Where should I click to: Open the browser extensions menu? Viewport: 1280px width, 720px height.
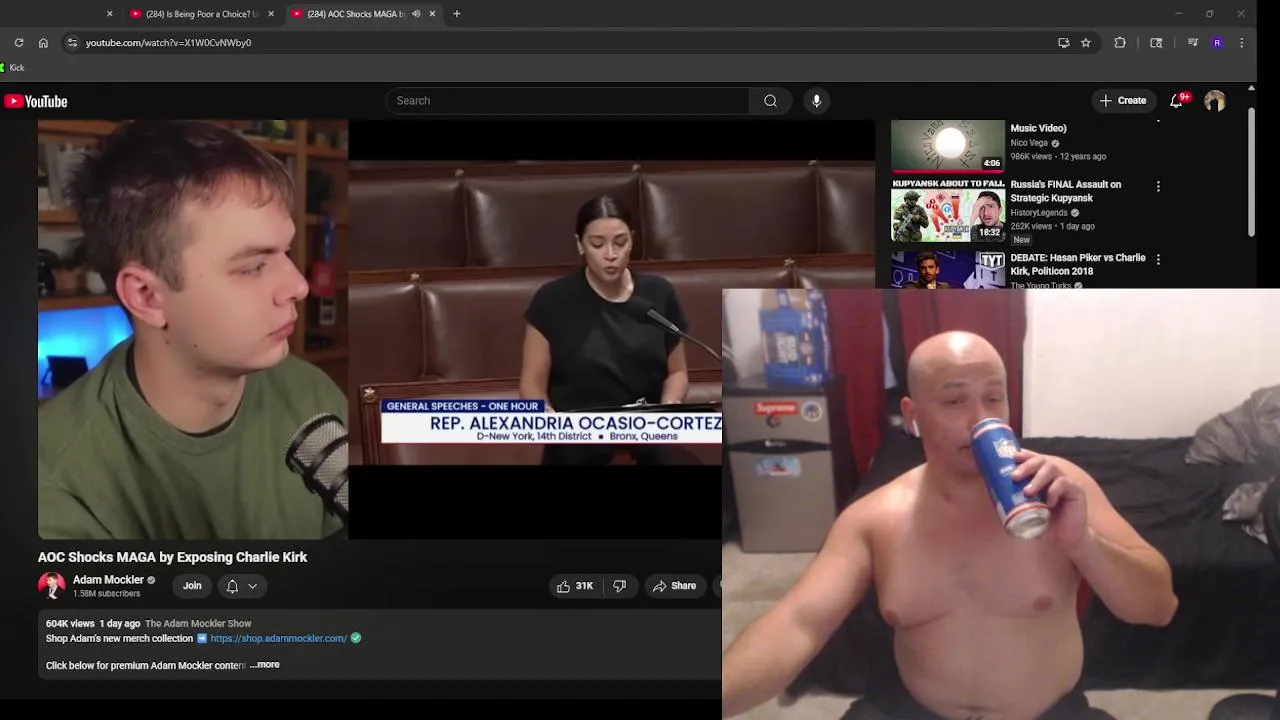[1120, 43]
